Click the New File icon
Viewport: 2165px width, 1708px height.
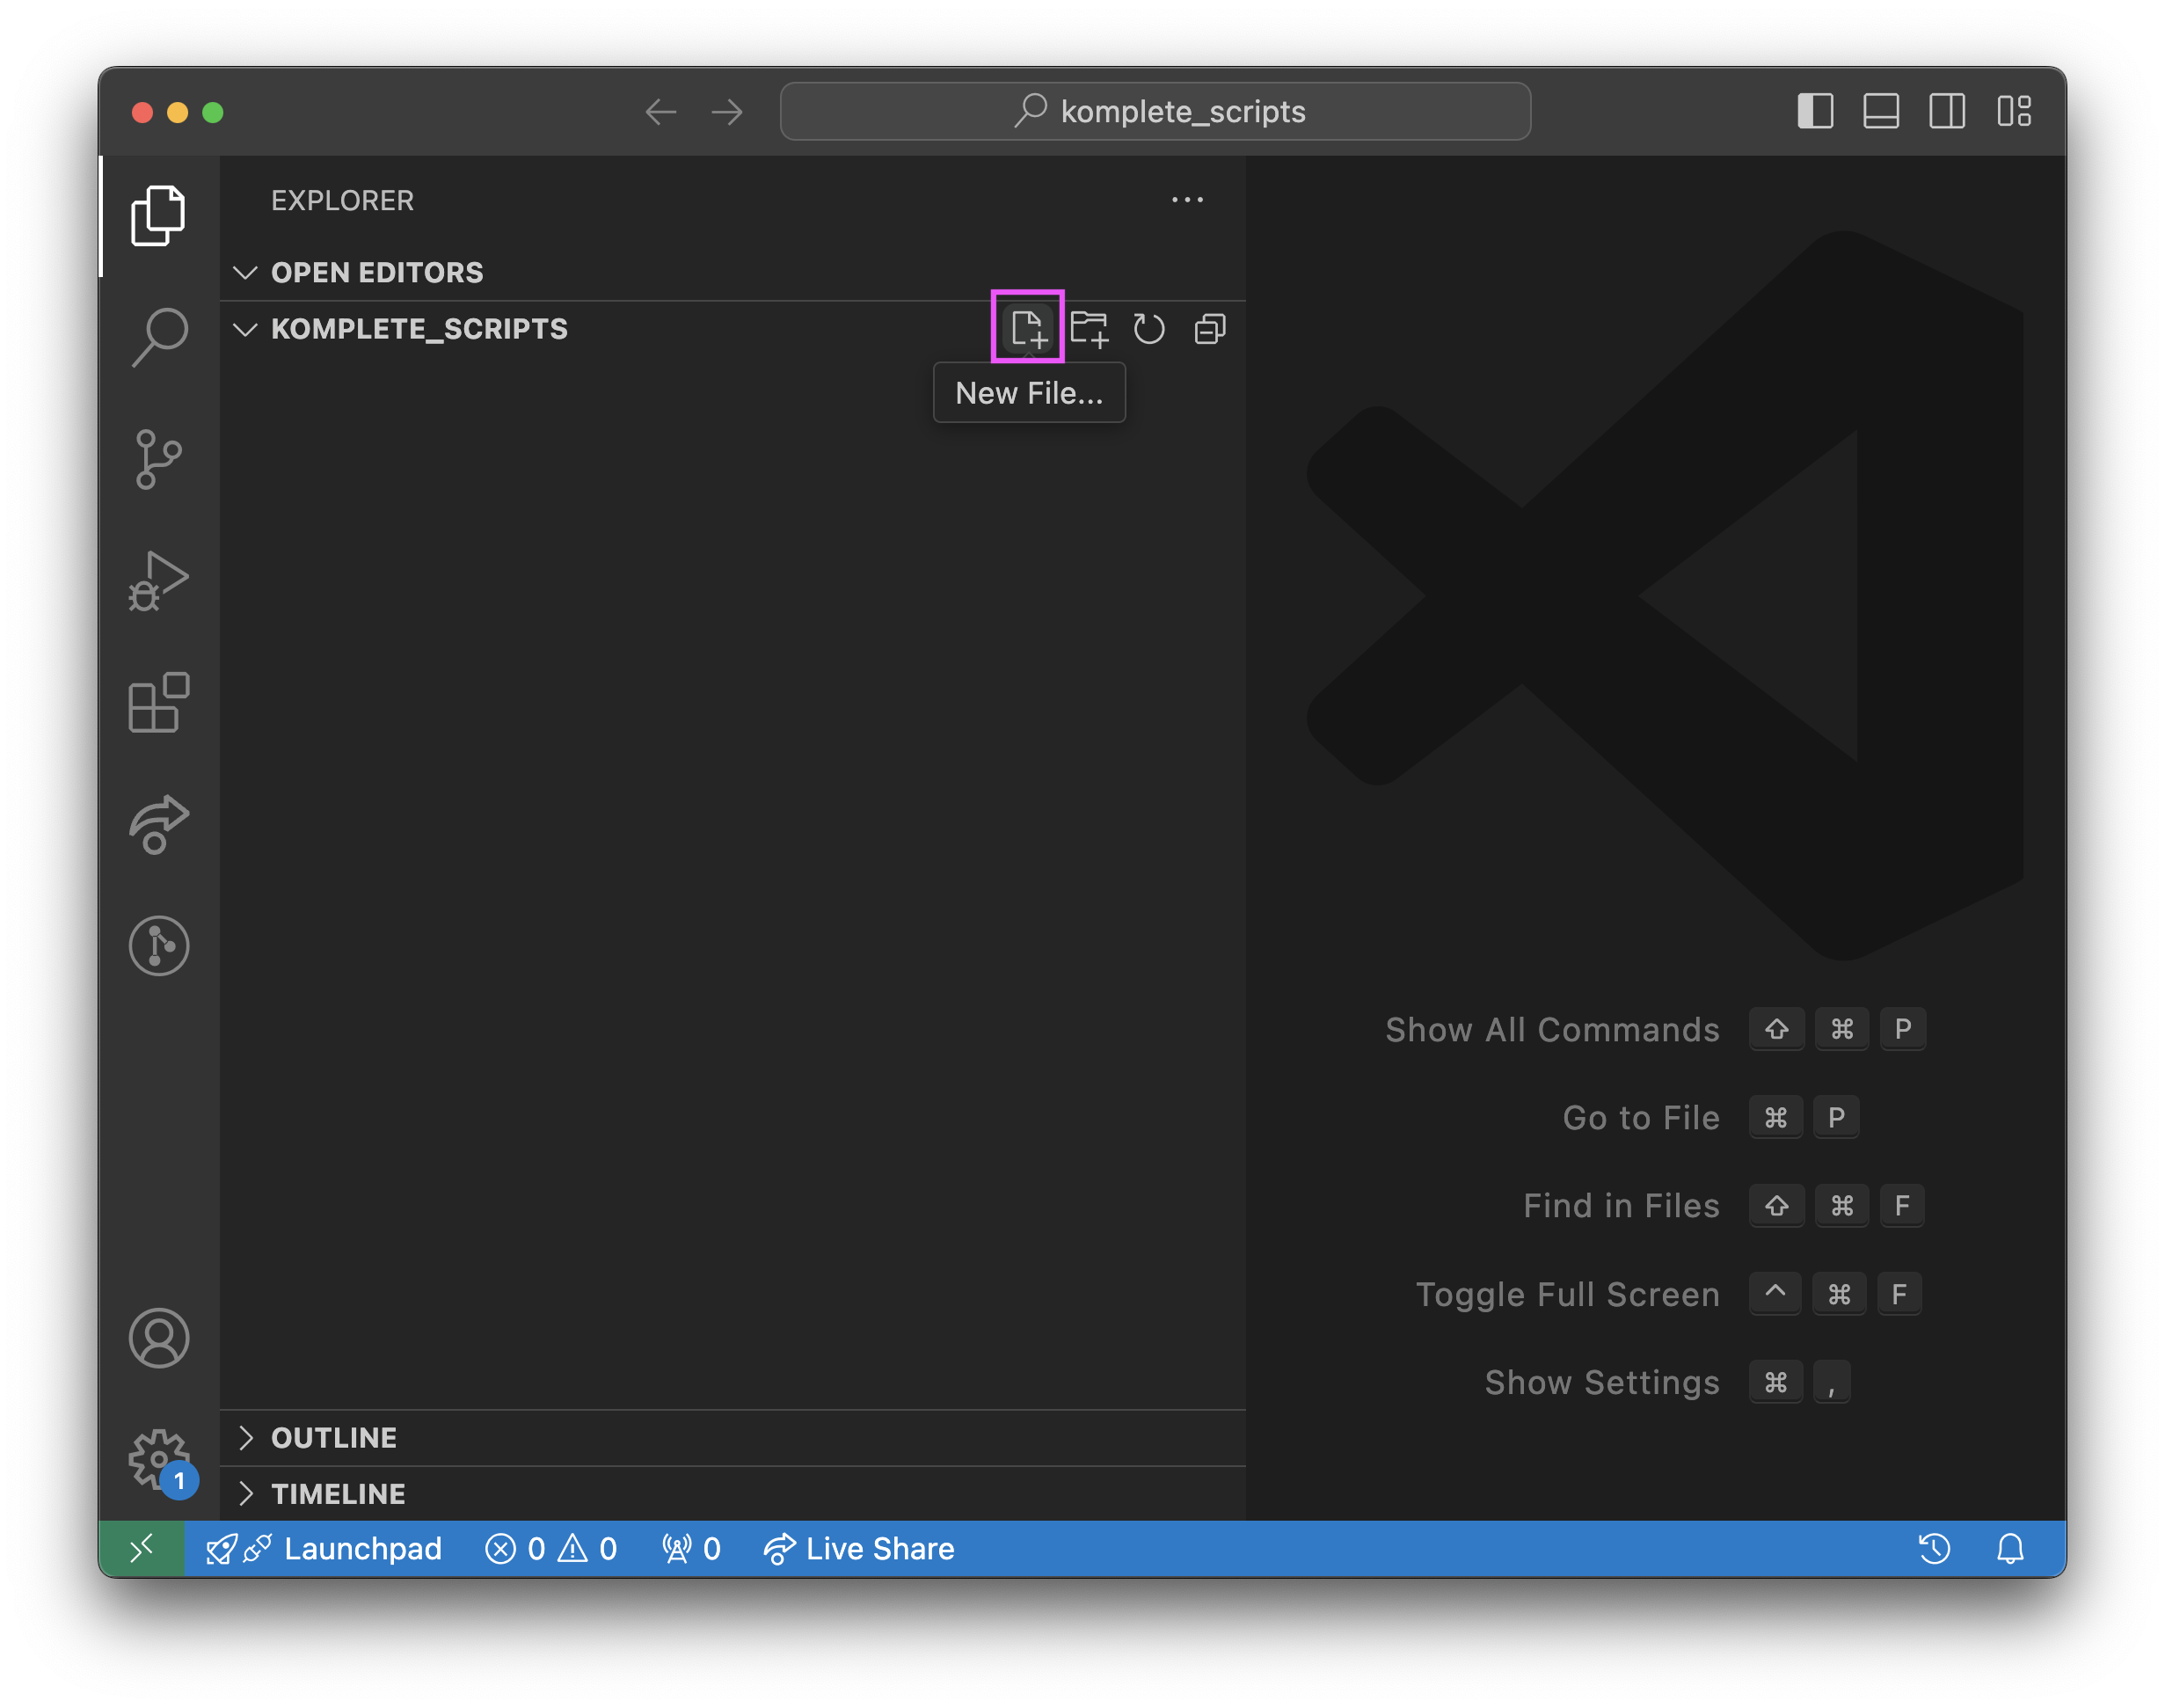pos(1027,328)
